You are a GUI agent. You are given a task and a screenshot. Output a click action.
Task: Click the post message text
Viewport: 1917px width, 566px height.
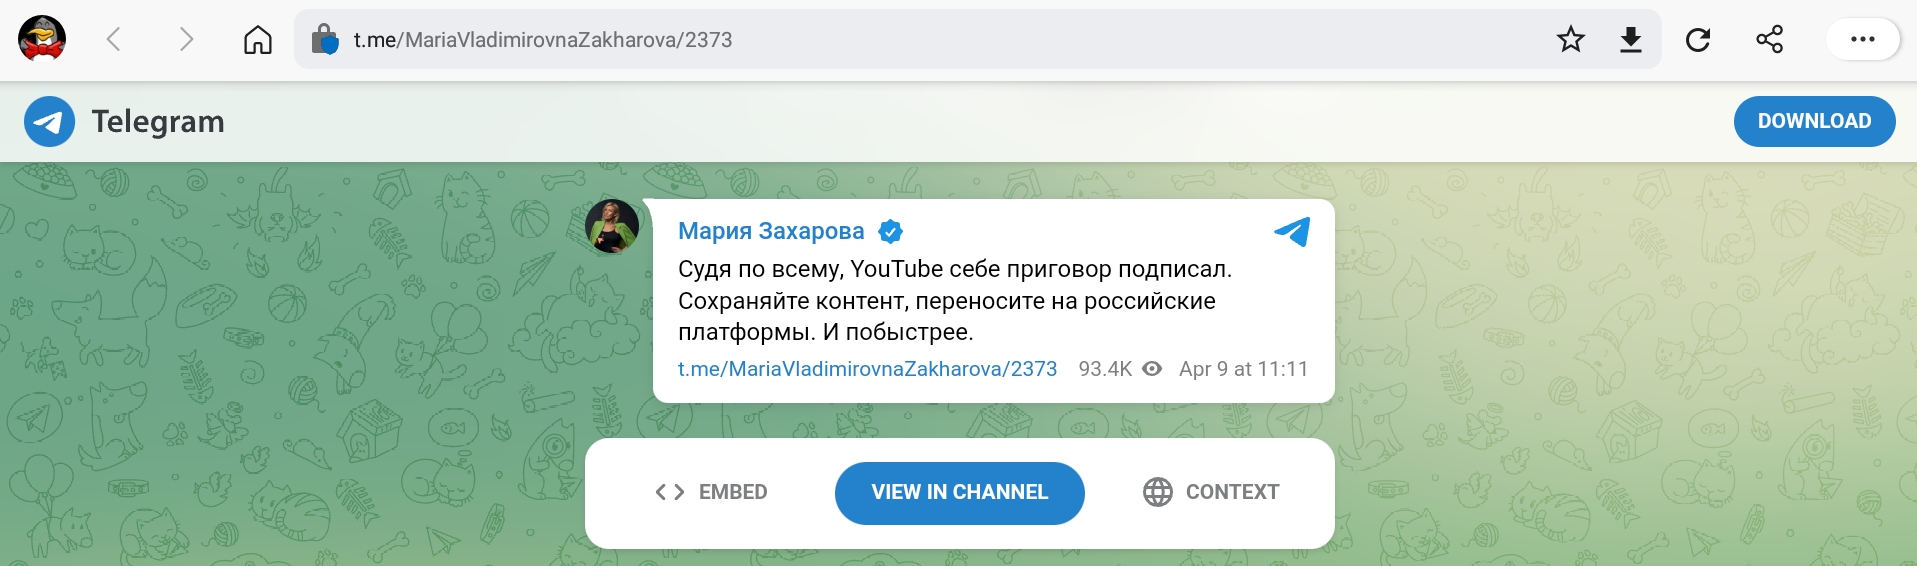pos(955,300)
